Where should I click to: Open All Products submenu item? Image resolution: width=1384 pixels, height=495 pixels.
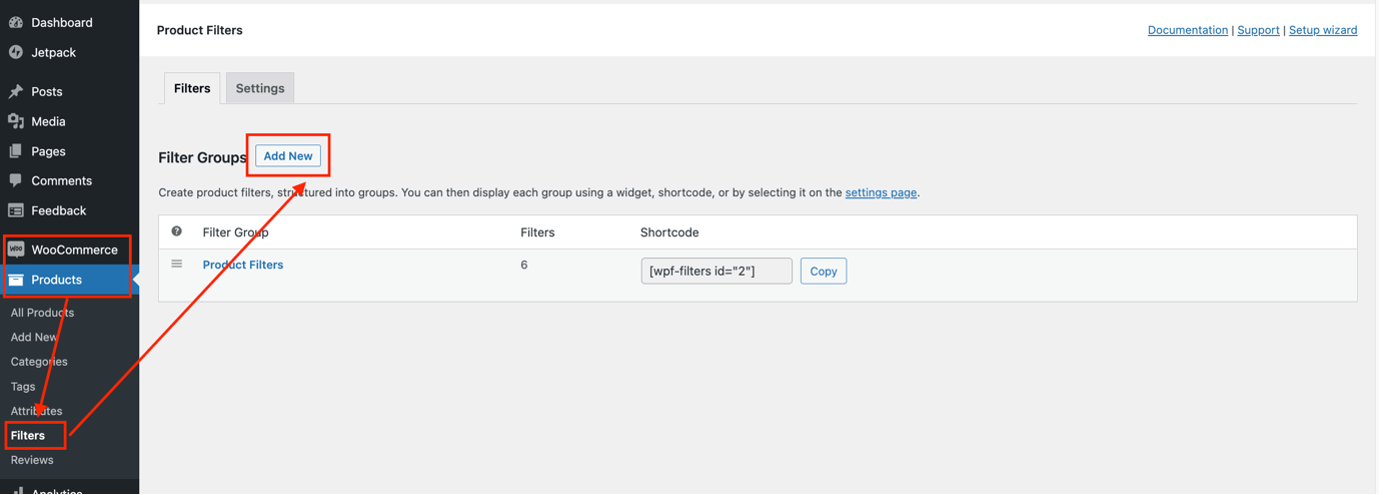pyautogui.click(x=42, y=313)
